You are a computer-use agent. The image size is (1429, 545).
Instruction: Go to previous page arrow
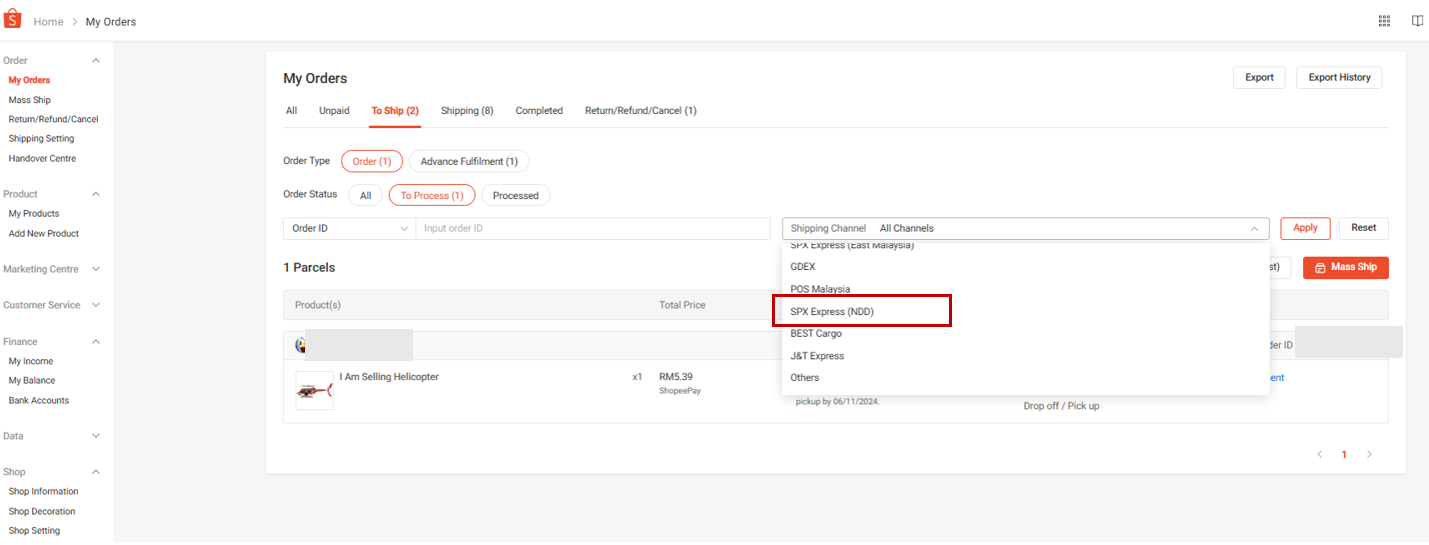[1319, 454]
